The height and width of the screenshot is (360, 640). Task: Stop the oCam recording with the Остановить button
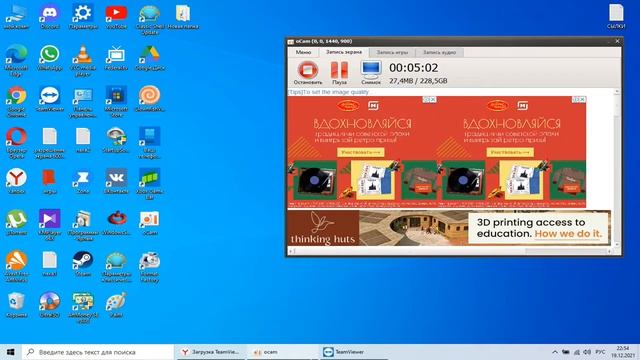pos(308,73)
